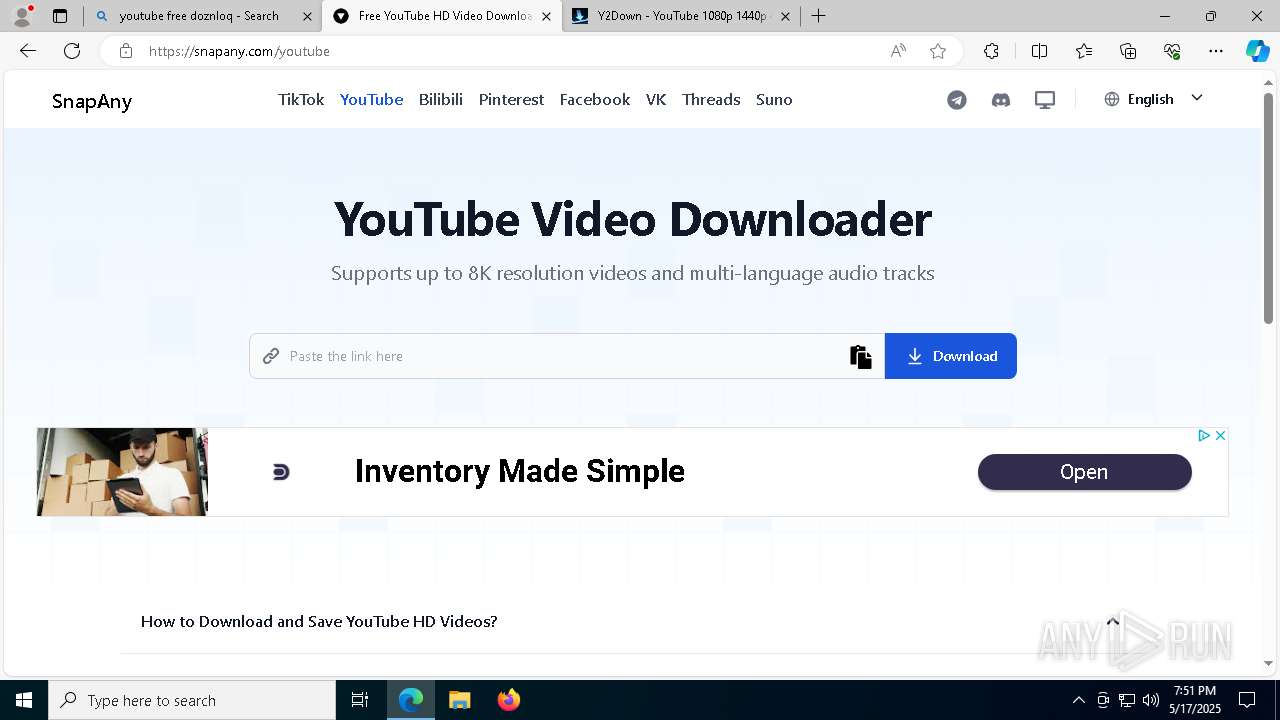
Task: Close the Y2Down tab
Action: pos(785,16)
